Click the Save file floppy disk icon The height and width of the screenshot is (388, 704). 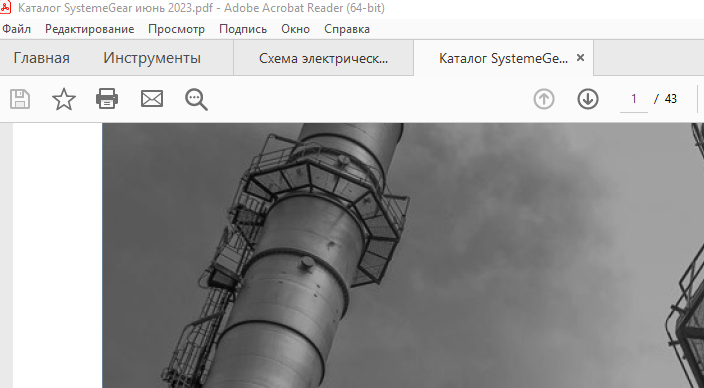pos(20,99)
